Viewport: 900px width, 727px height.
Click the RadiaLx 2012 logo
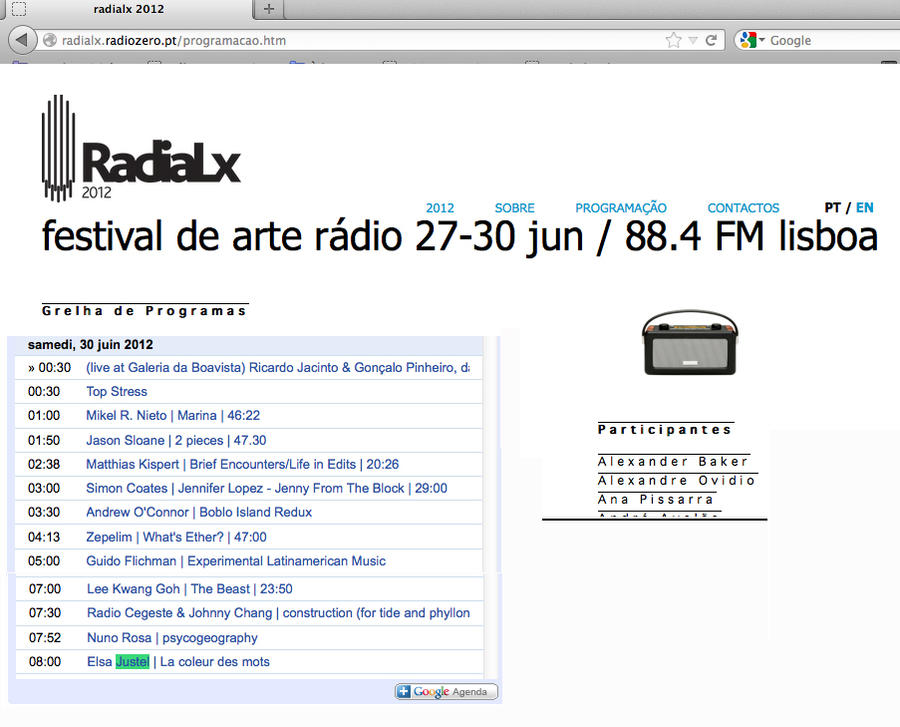[141, 149]
